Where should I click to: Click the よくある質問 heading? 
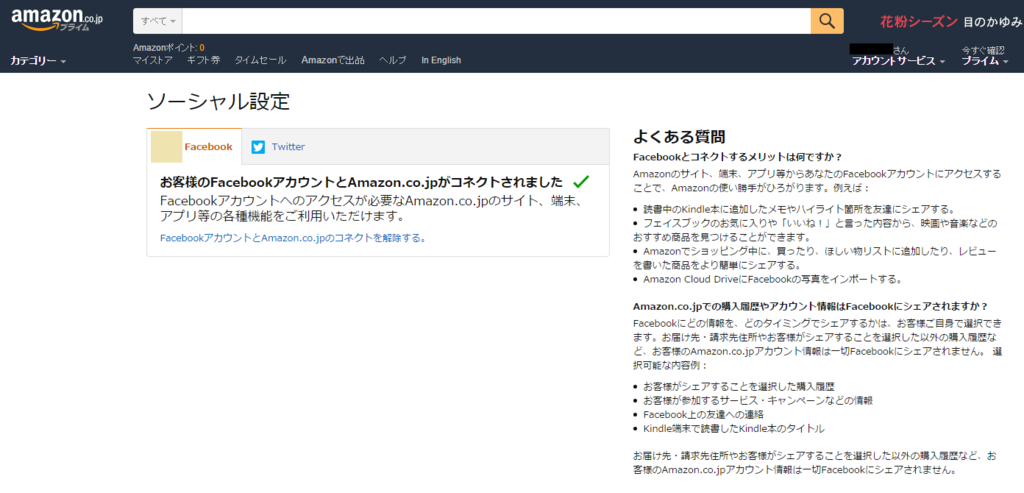(x=679, y=137)
